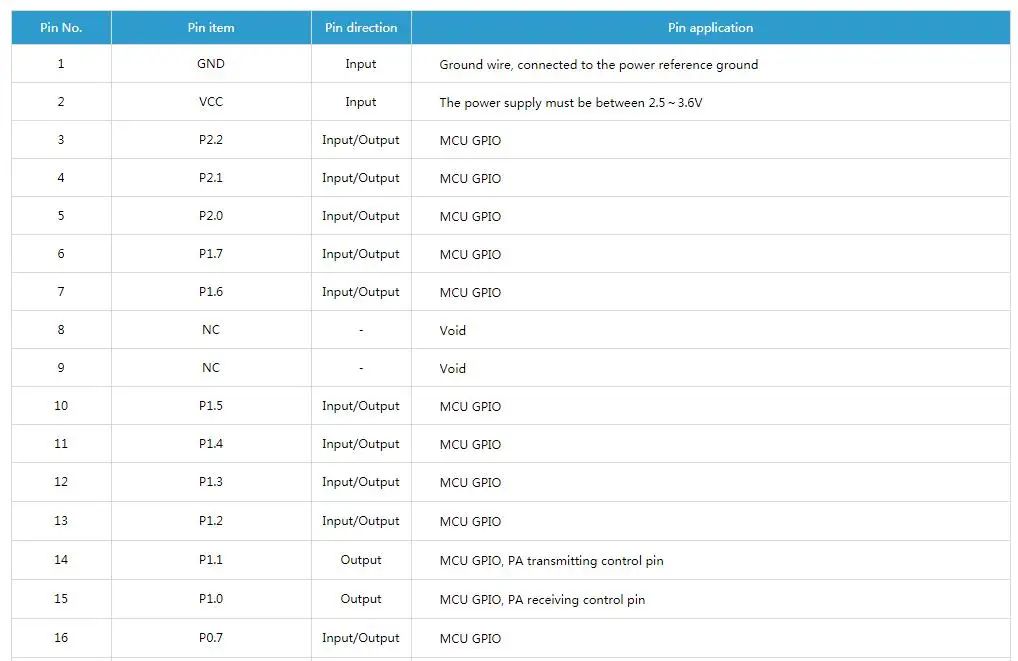Screen dimensions: 1018x661
Task: Click the Pin direction column header
Action: 361,28
